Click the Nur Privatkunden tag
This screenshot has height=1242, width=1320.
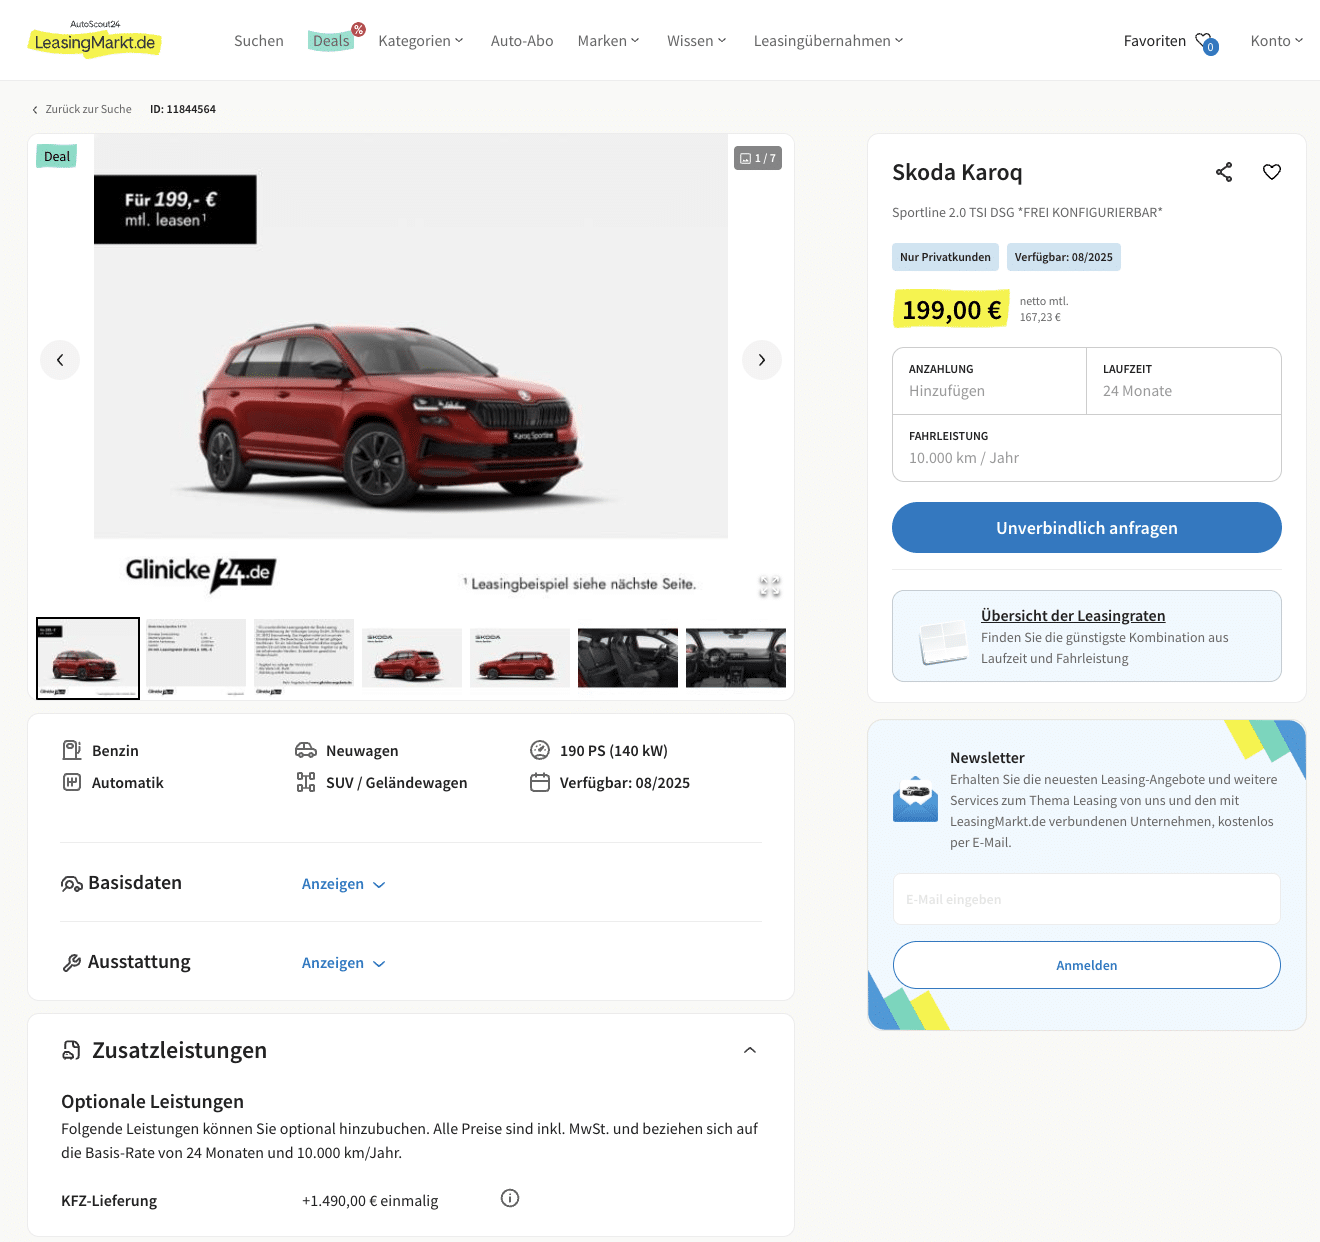click(x=945, y=257)
